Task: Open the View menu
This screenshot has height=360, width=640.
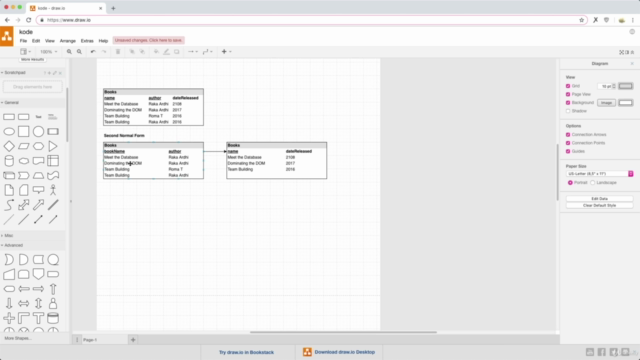Action: click(50, 41)
